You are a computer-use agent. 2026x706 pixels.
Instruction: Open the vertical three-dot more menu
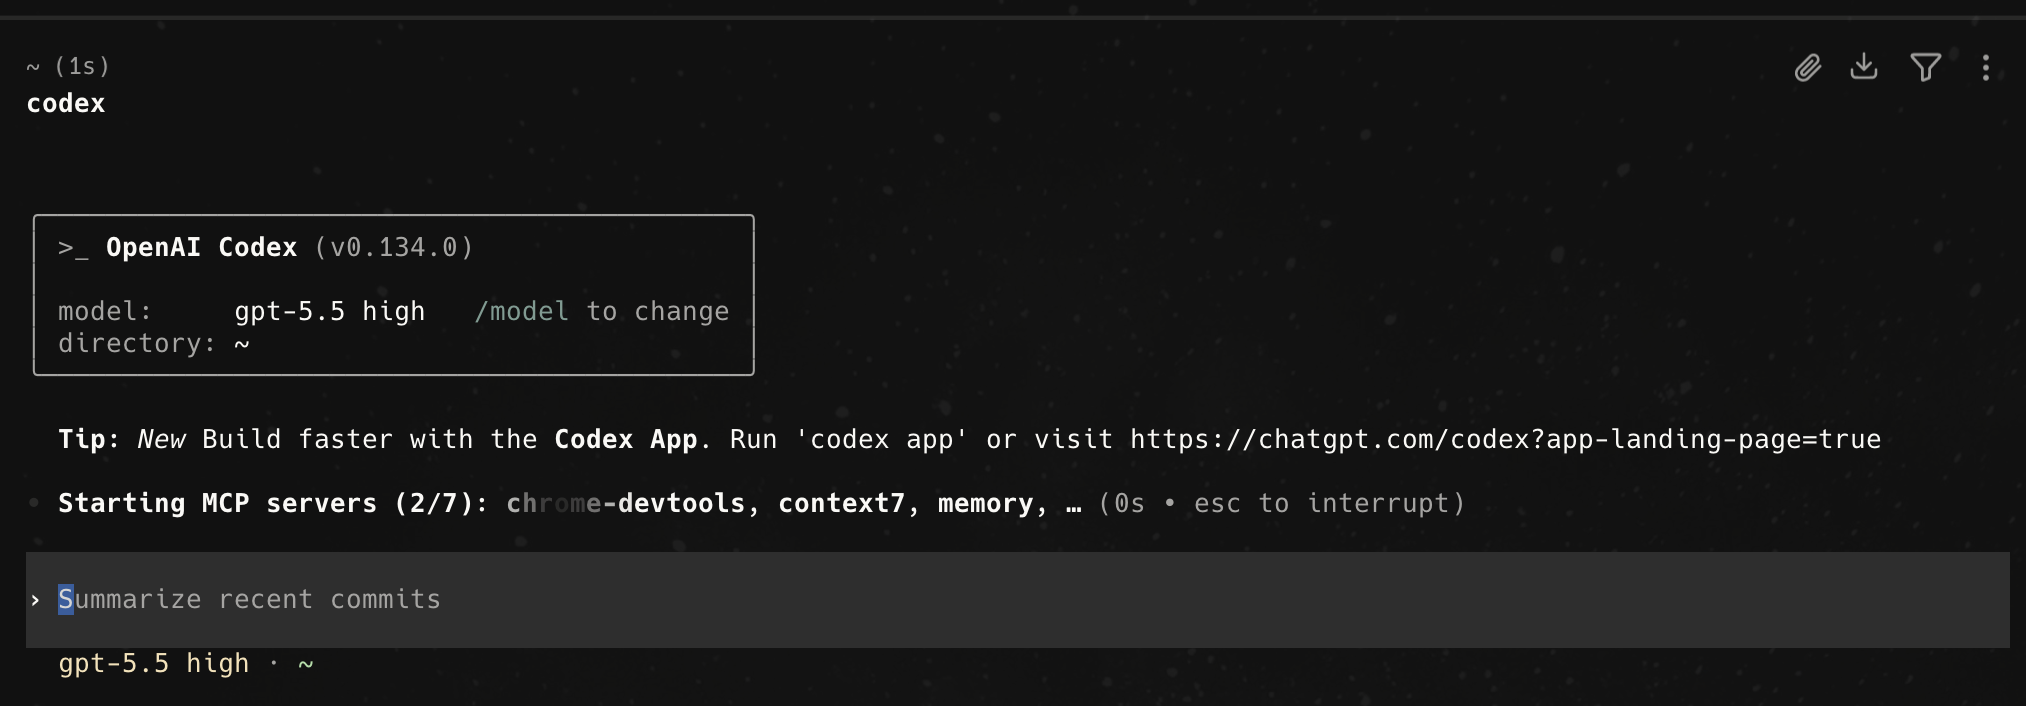pyautogui.click(x=1986, y=67)
